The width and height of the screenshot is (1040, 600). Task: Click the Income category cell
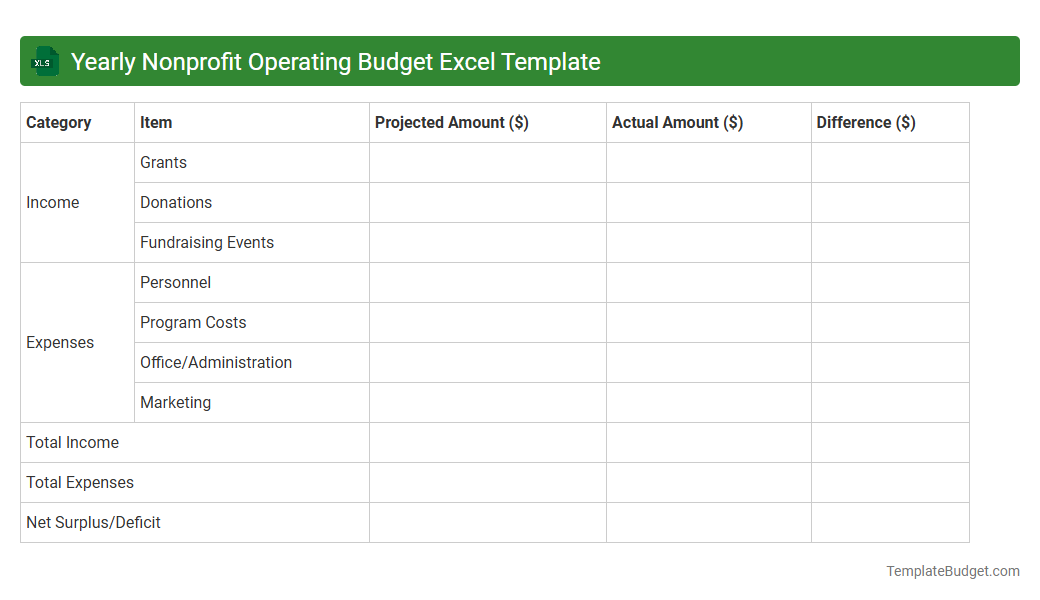point(53,202)
